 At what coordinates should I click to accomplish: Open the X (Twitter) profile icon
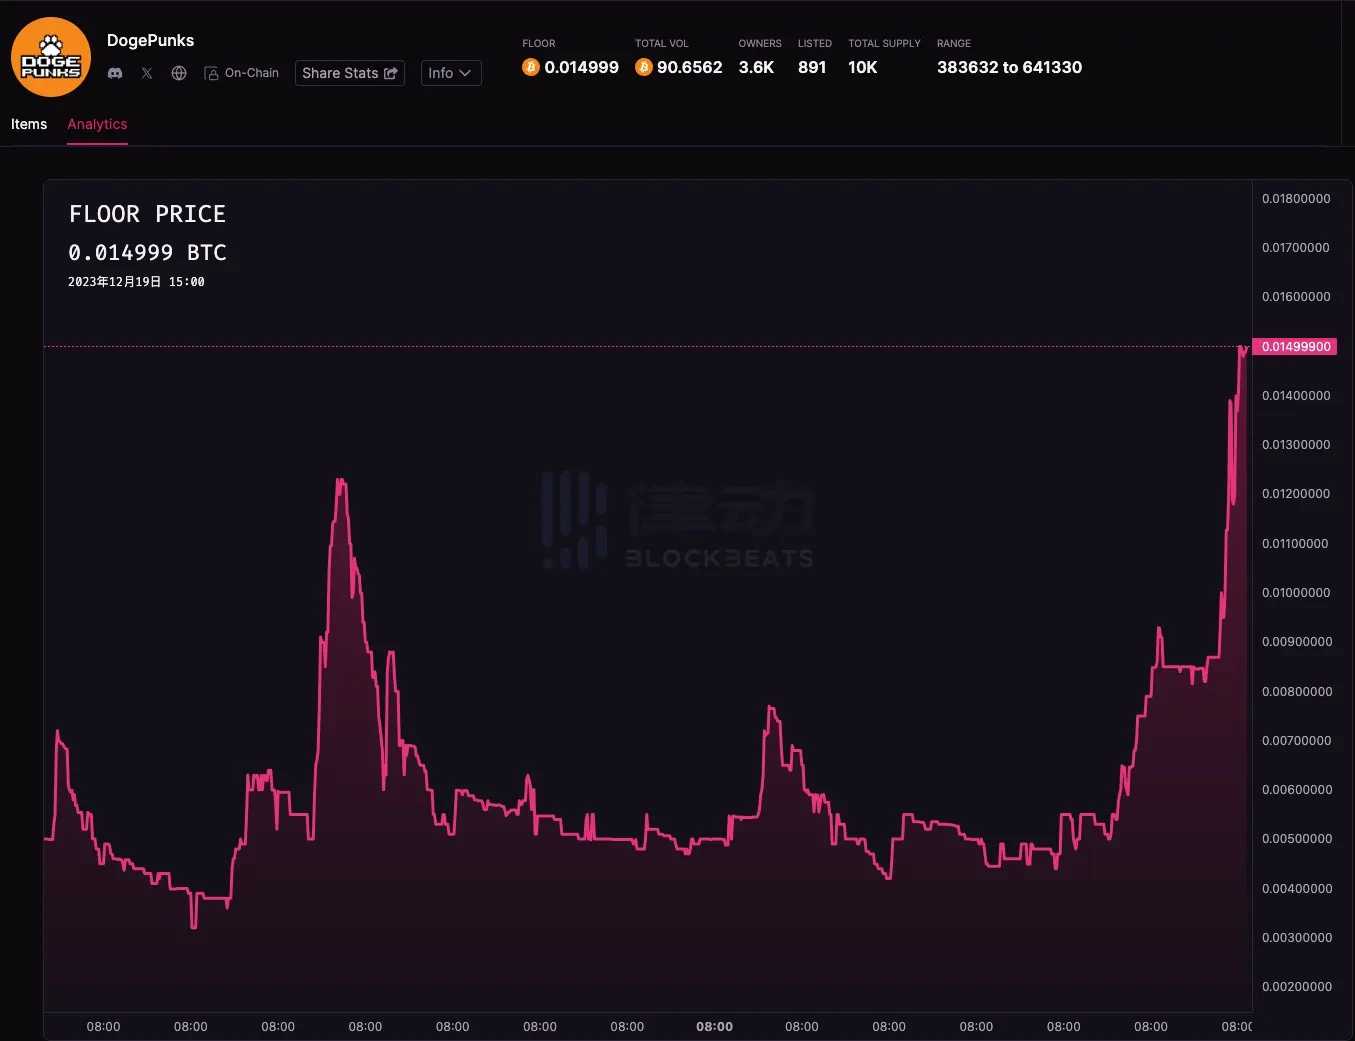coord(147,73)
